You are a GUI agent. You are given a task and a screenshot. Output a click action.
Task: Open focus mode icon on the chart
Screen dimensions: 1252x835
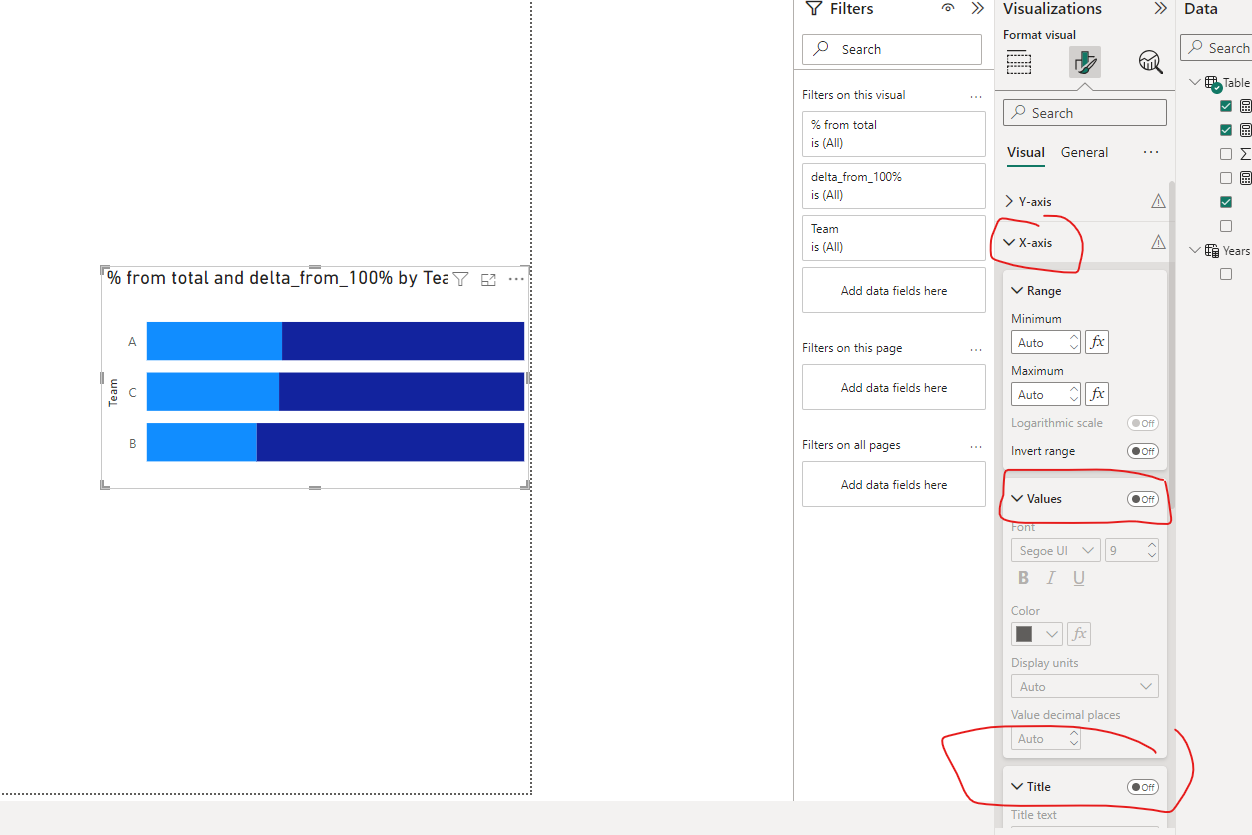(x=489, y=280)
